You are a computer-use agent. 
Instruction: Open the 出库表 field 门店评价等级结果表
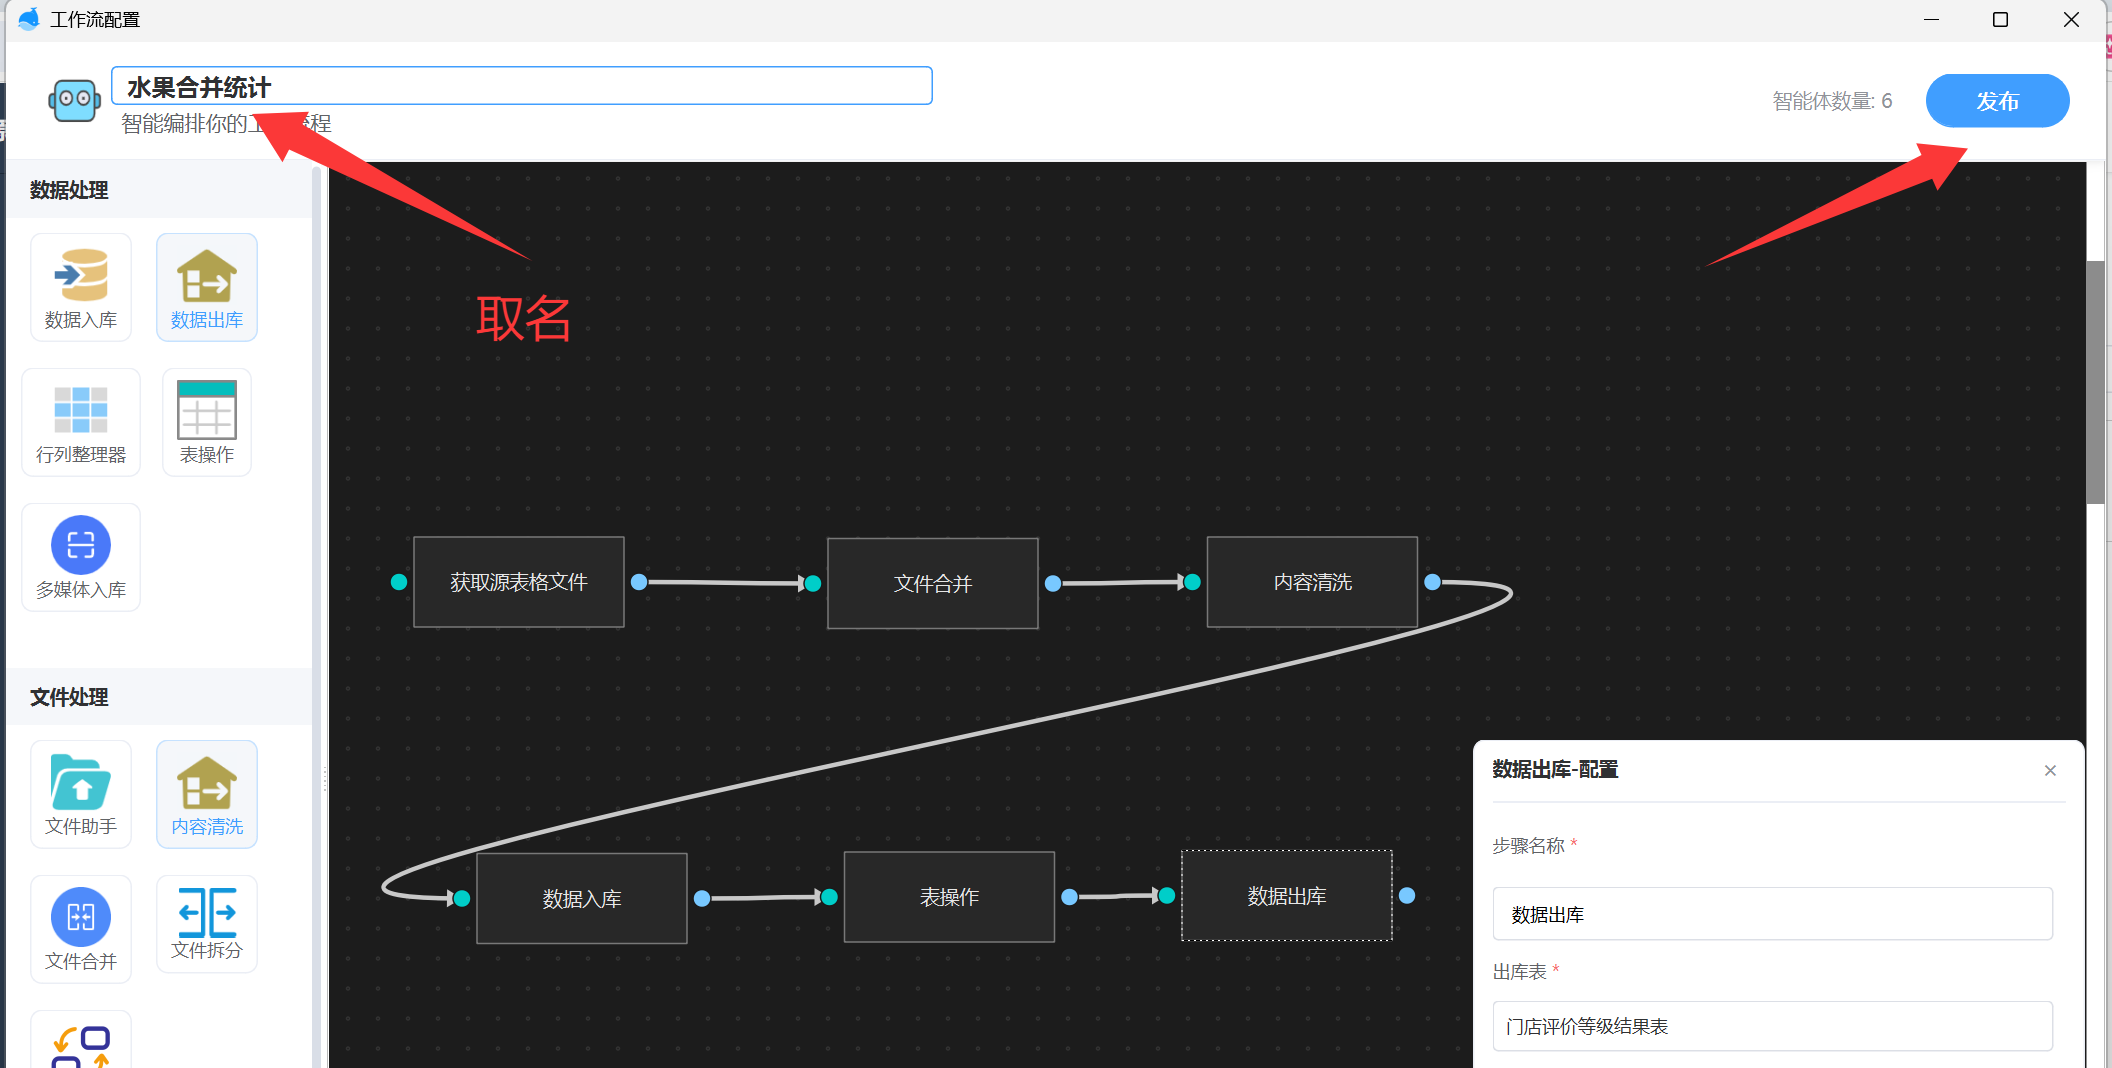coord(1772,1026)
